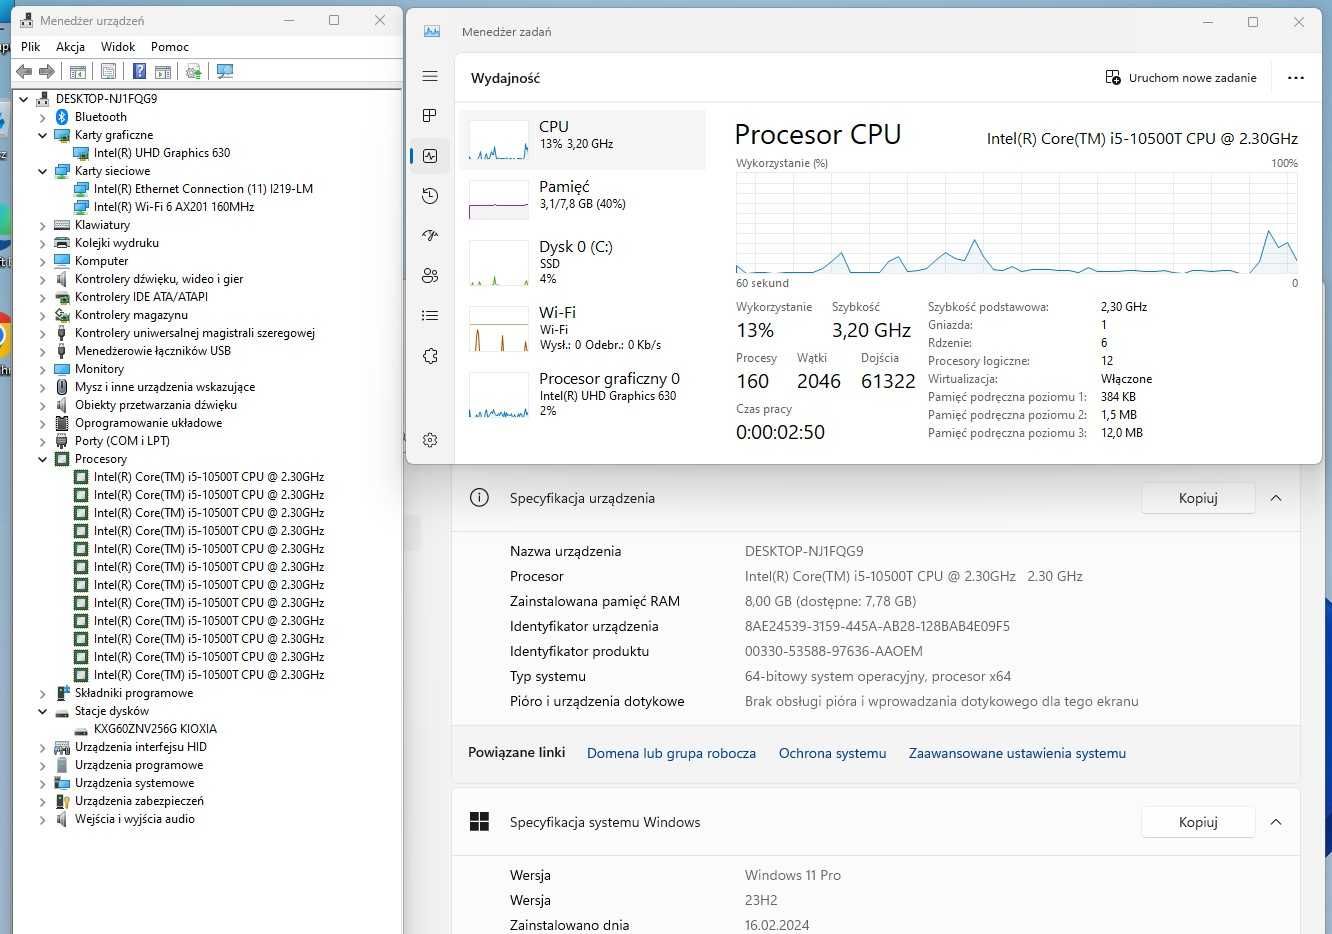The width and height of the screenshot is (1332, 934).
Task: Open the Akcja menu in Device Manager
Action: tap(70, 47)
